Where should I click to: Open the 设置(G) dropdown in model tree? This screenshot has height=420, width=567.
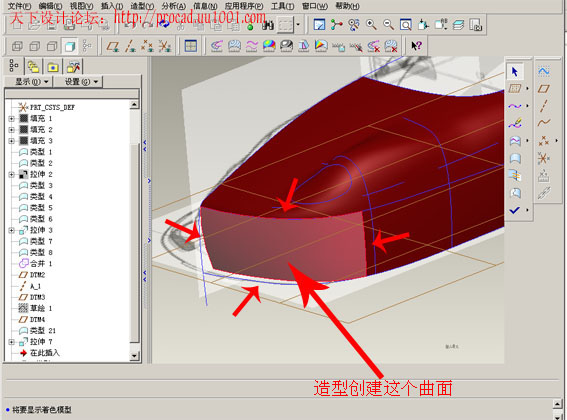tap(78, 82)
